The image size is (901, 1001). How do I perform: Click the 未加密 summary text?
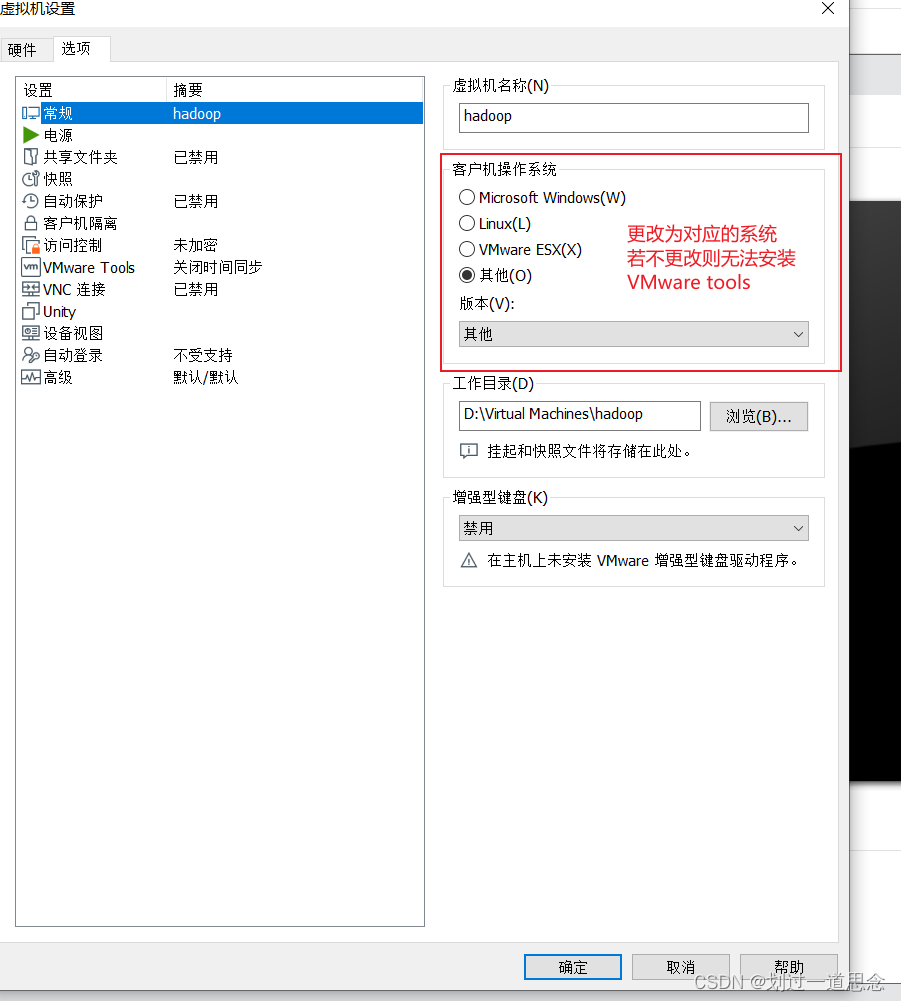[195, 245]
